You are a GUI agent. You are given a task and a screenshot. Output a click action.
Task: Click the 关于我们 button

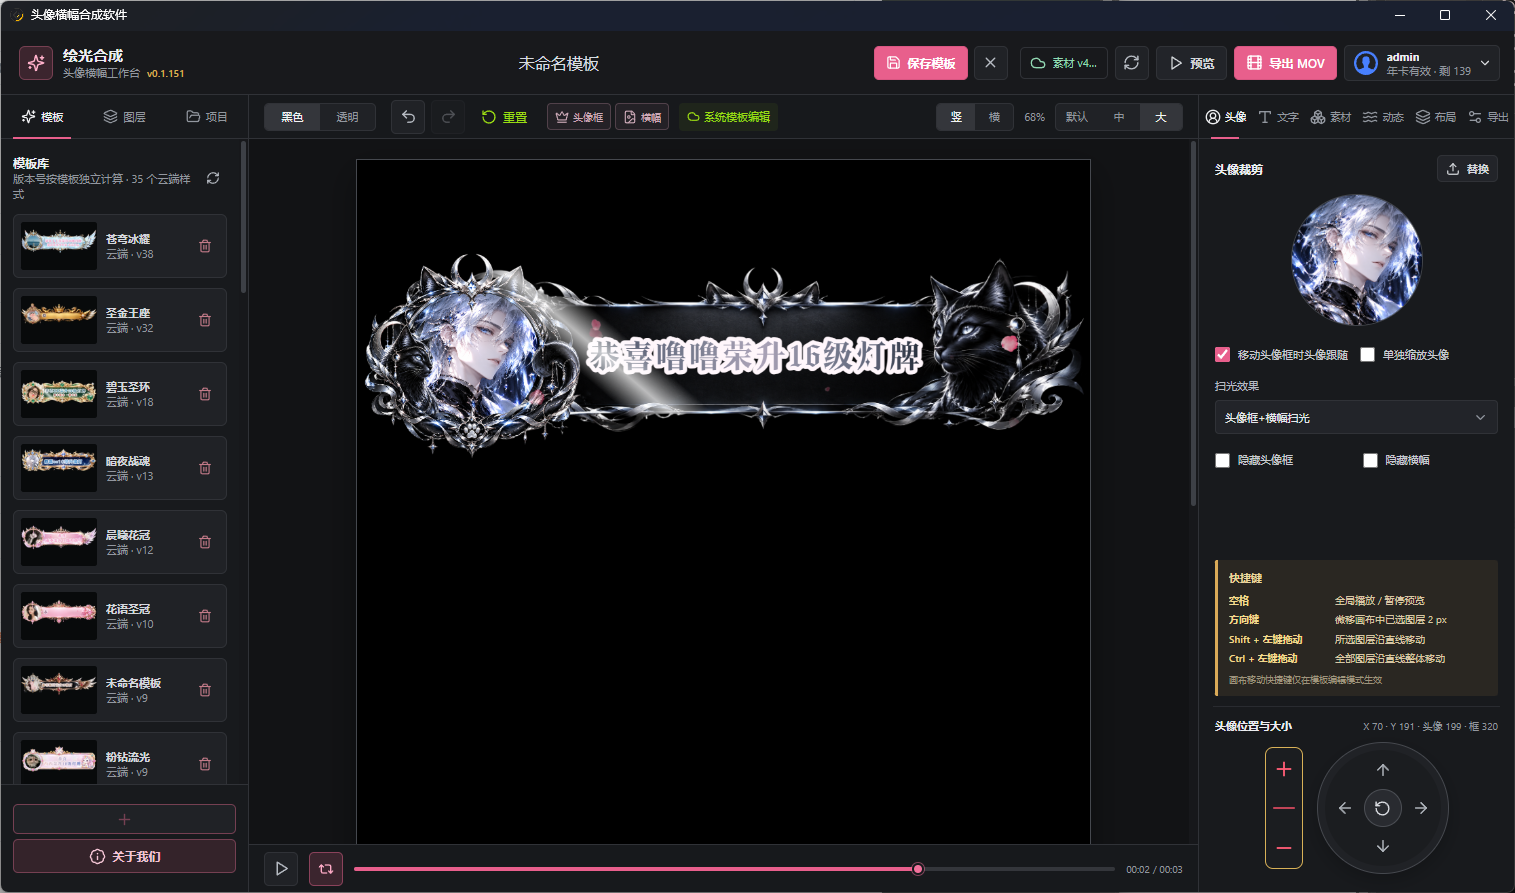(124, 856)
